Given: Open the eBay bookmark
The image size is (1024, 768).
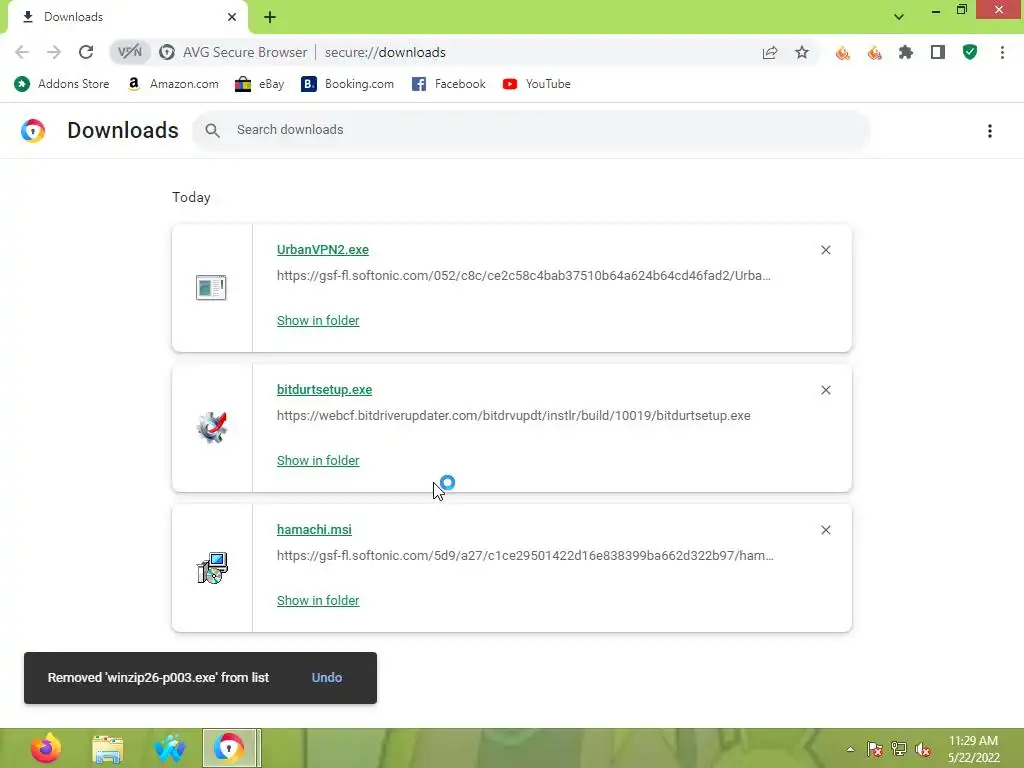Looking at the screenshot, I should [x=259, y=84].
